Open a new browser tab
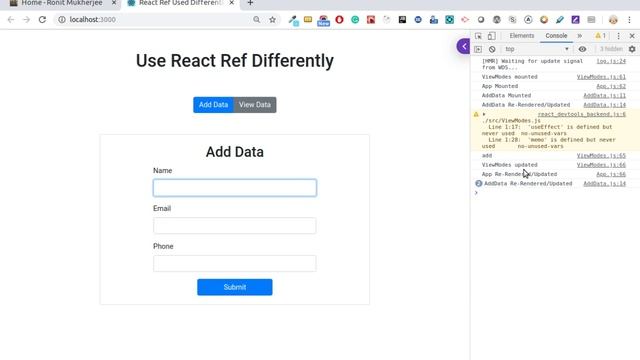The width and height of the screenshot is (640, 360). (x=250, y=3)
